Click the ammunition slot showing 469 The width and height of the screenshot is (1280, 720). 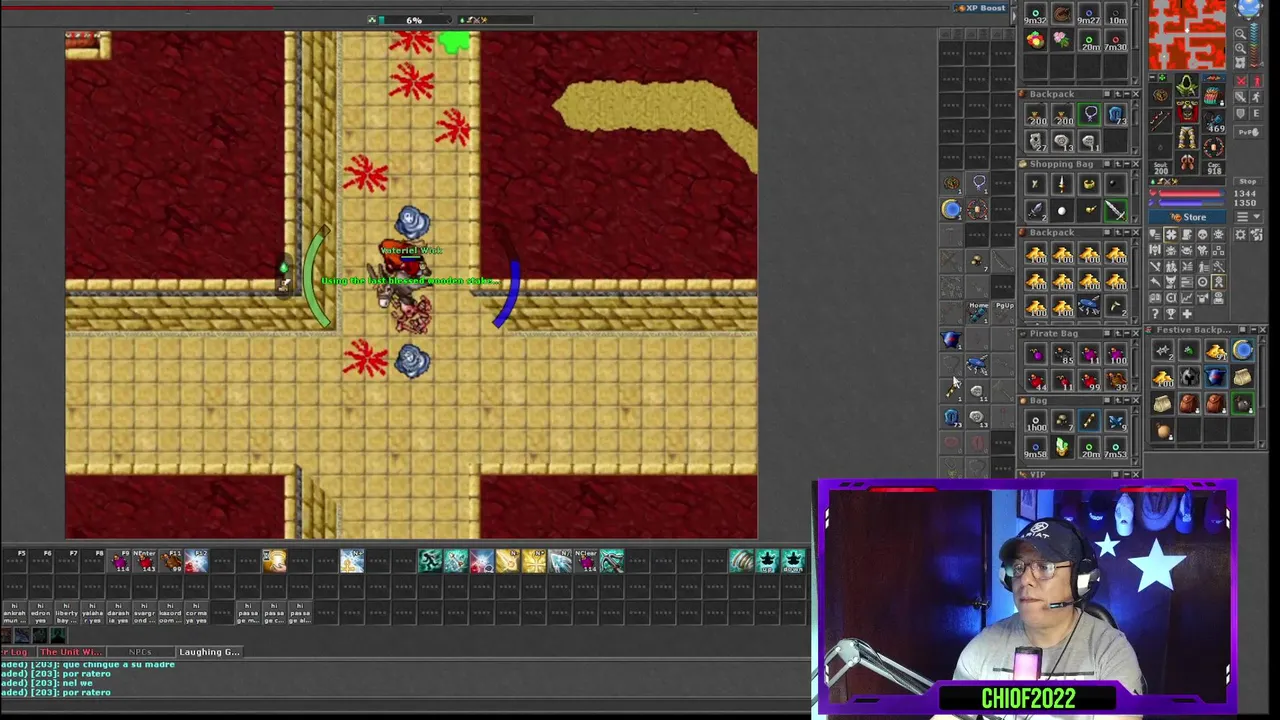pyautogui.click(x=1214, y=122)
